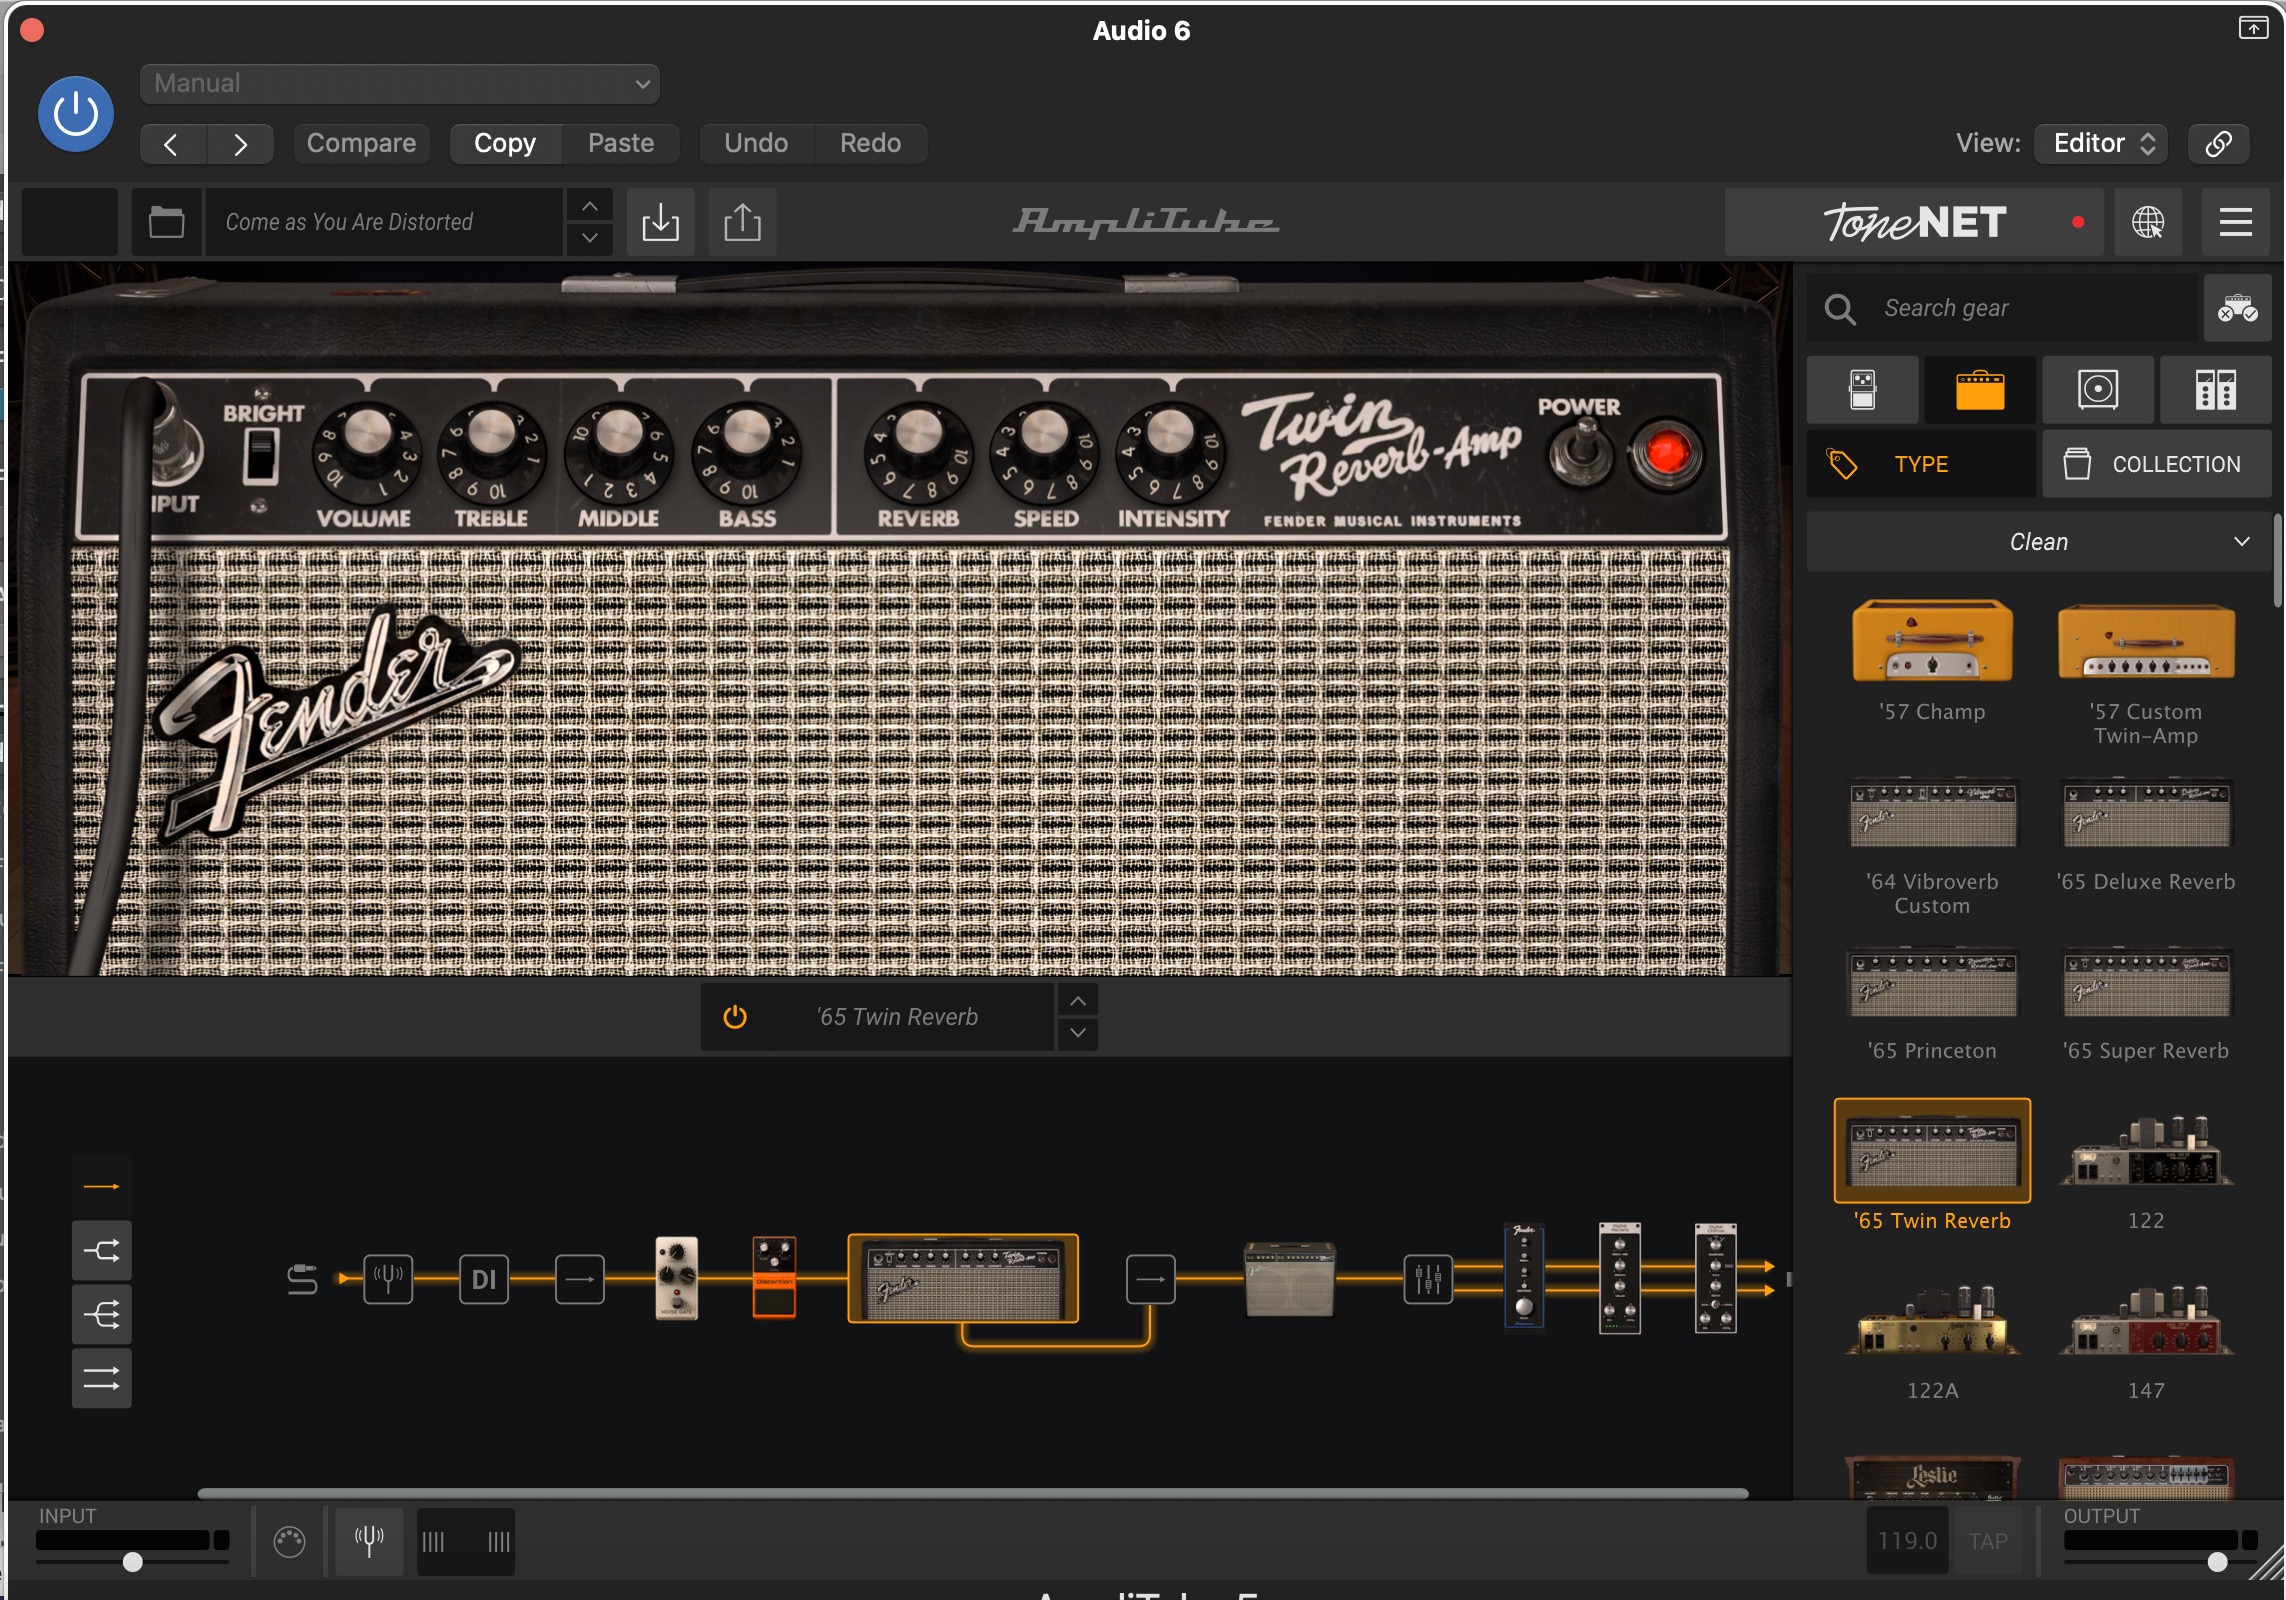Image resolution: width=2286 pixels, height=1600 pixels.
Task: Open the View Editor dropdown
Action: coord(2102,143)
